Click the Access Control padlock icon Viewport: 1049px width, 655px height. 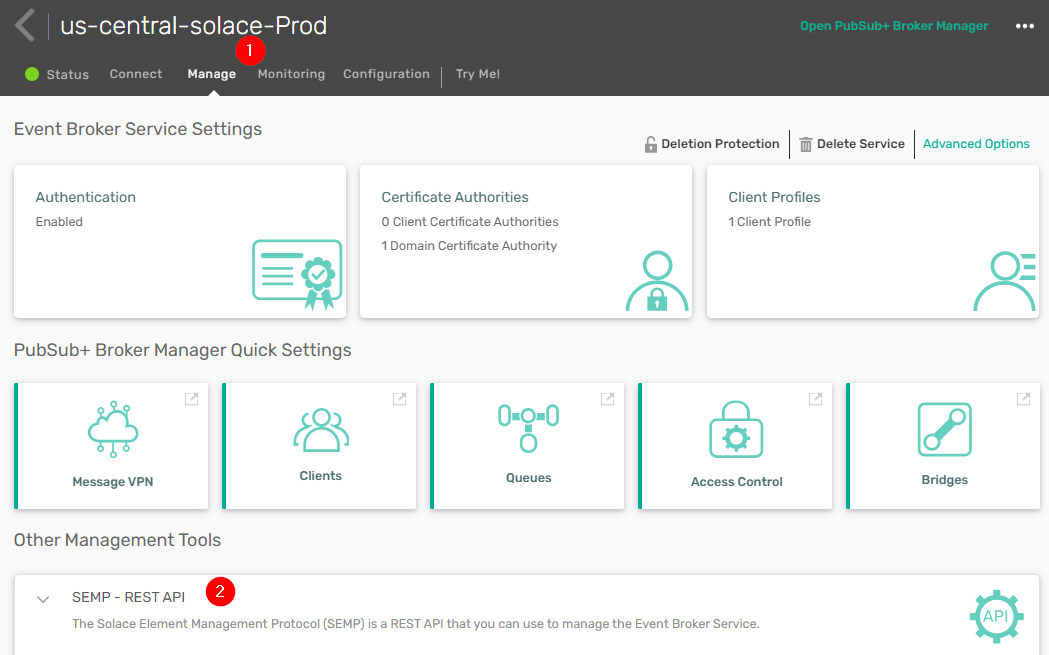(x=736, y=430)
